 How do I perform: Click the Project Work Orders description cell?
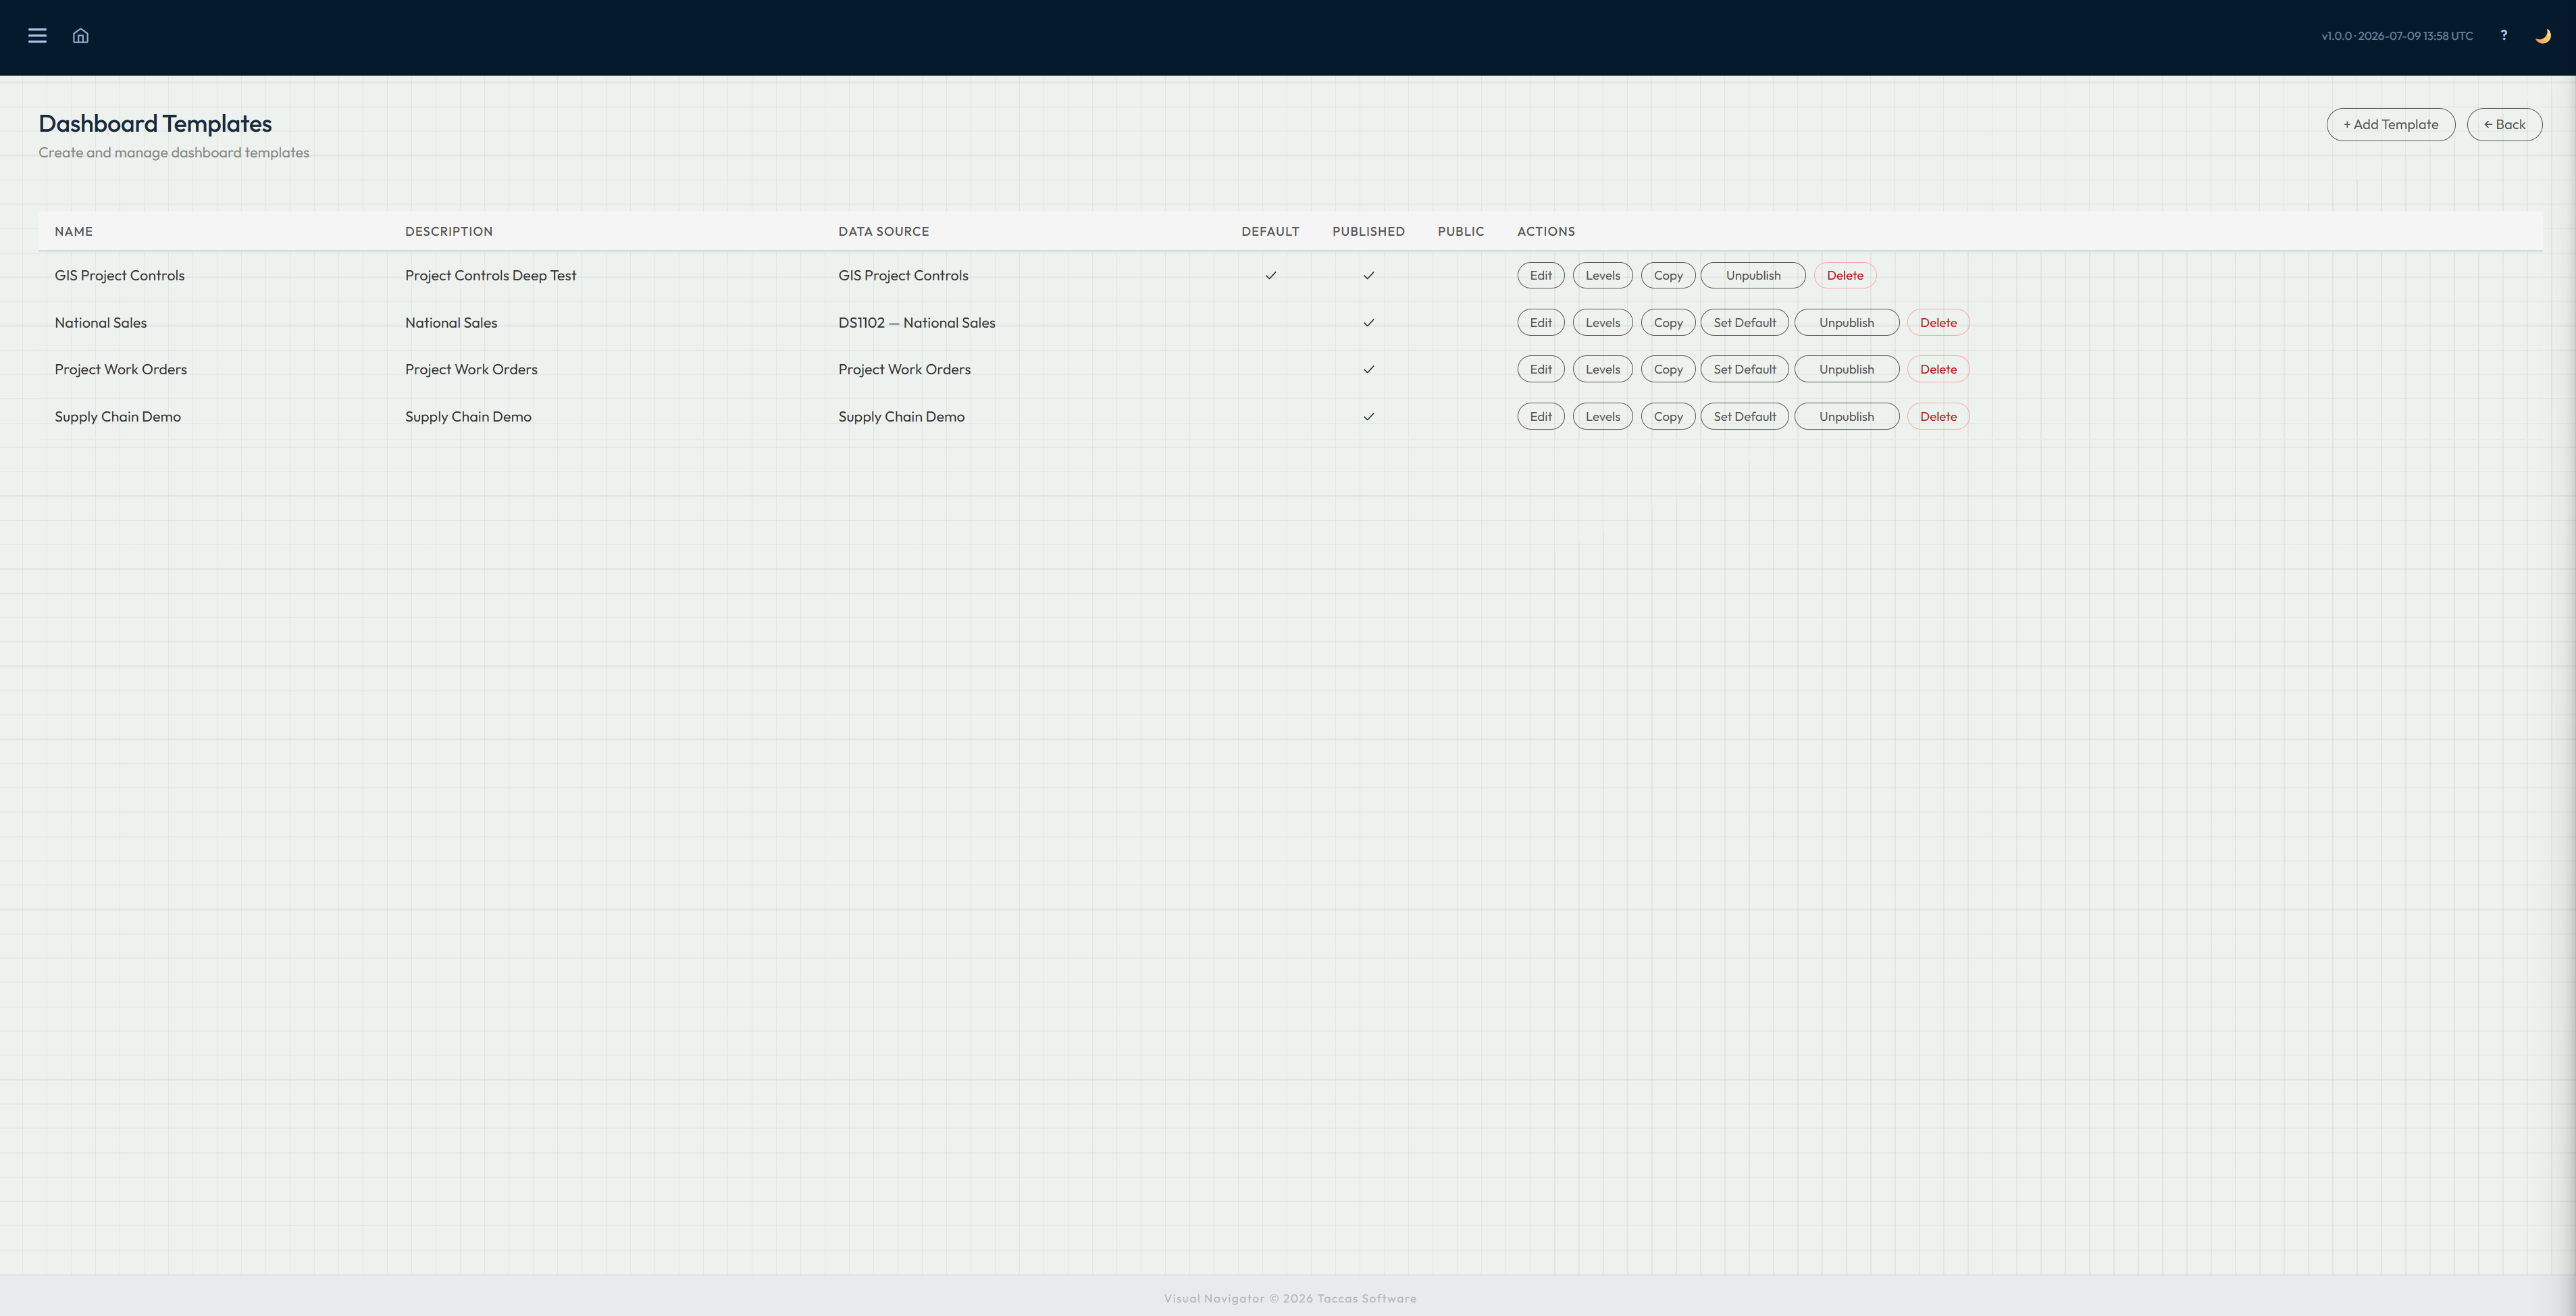pos(471,370)
